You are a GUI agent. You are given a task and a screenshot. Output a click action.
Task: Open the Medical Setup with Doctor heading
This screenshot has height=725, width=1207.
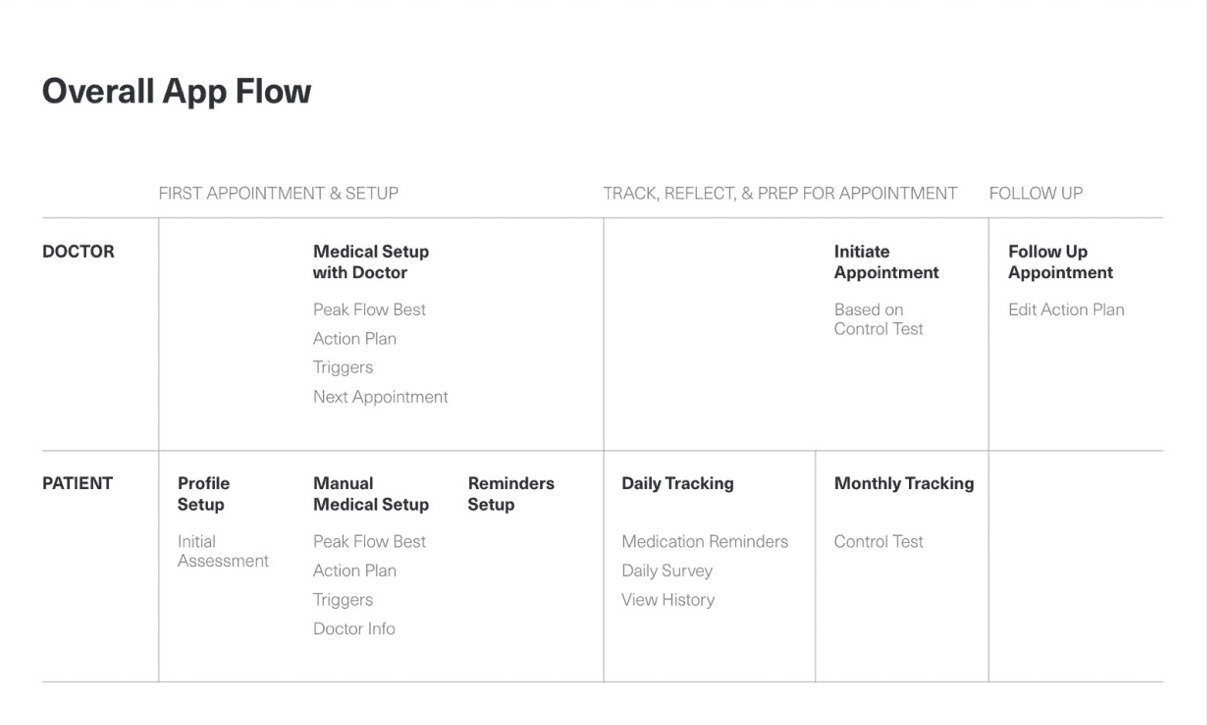point(371,262)
